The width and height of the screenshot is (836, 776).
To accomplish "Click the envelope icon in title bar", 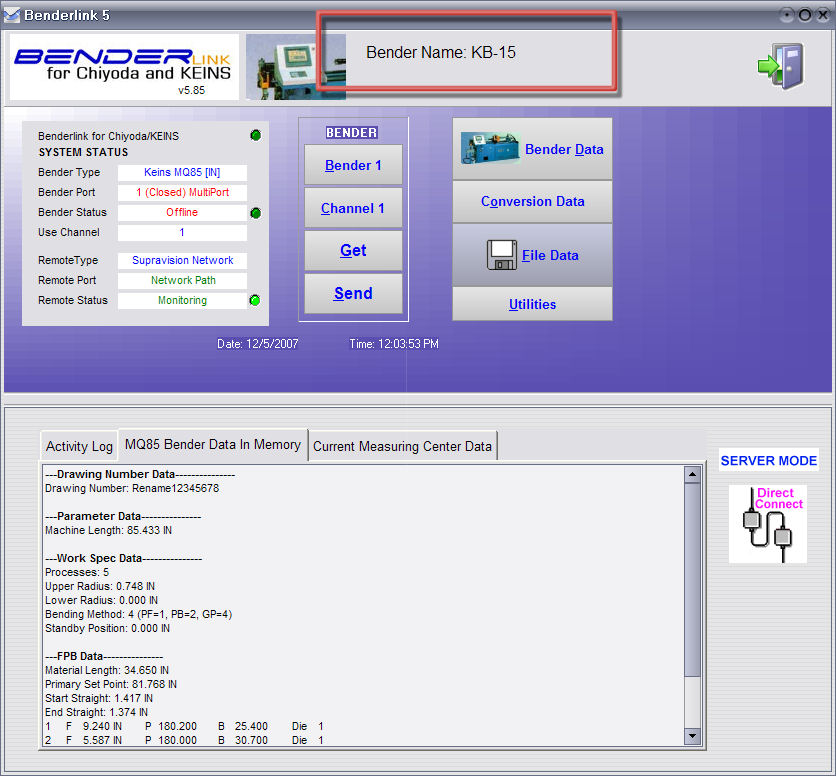I will click(11, 15).
